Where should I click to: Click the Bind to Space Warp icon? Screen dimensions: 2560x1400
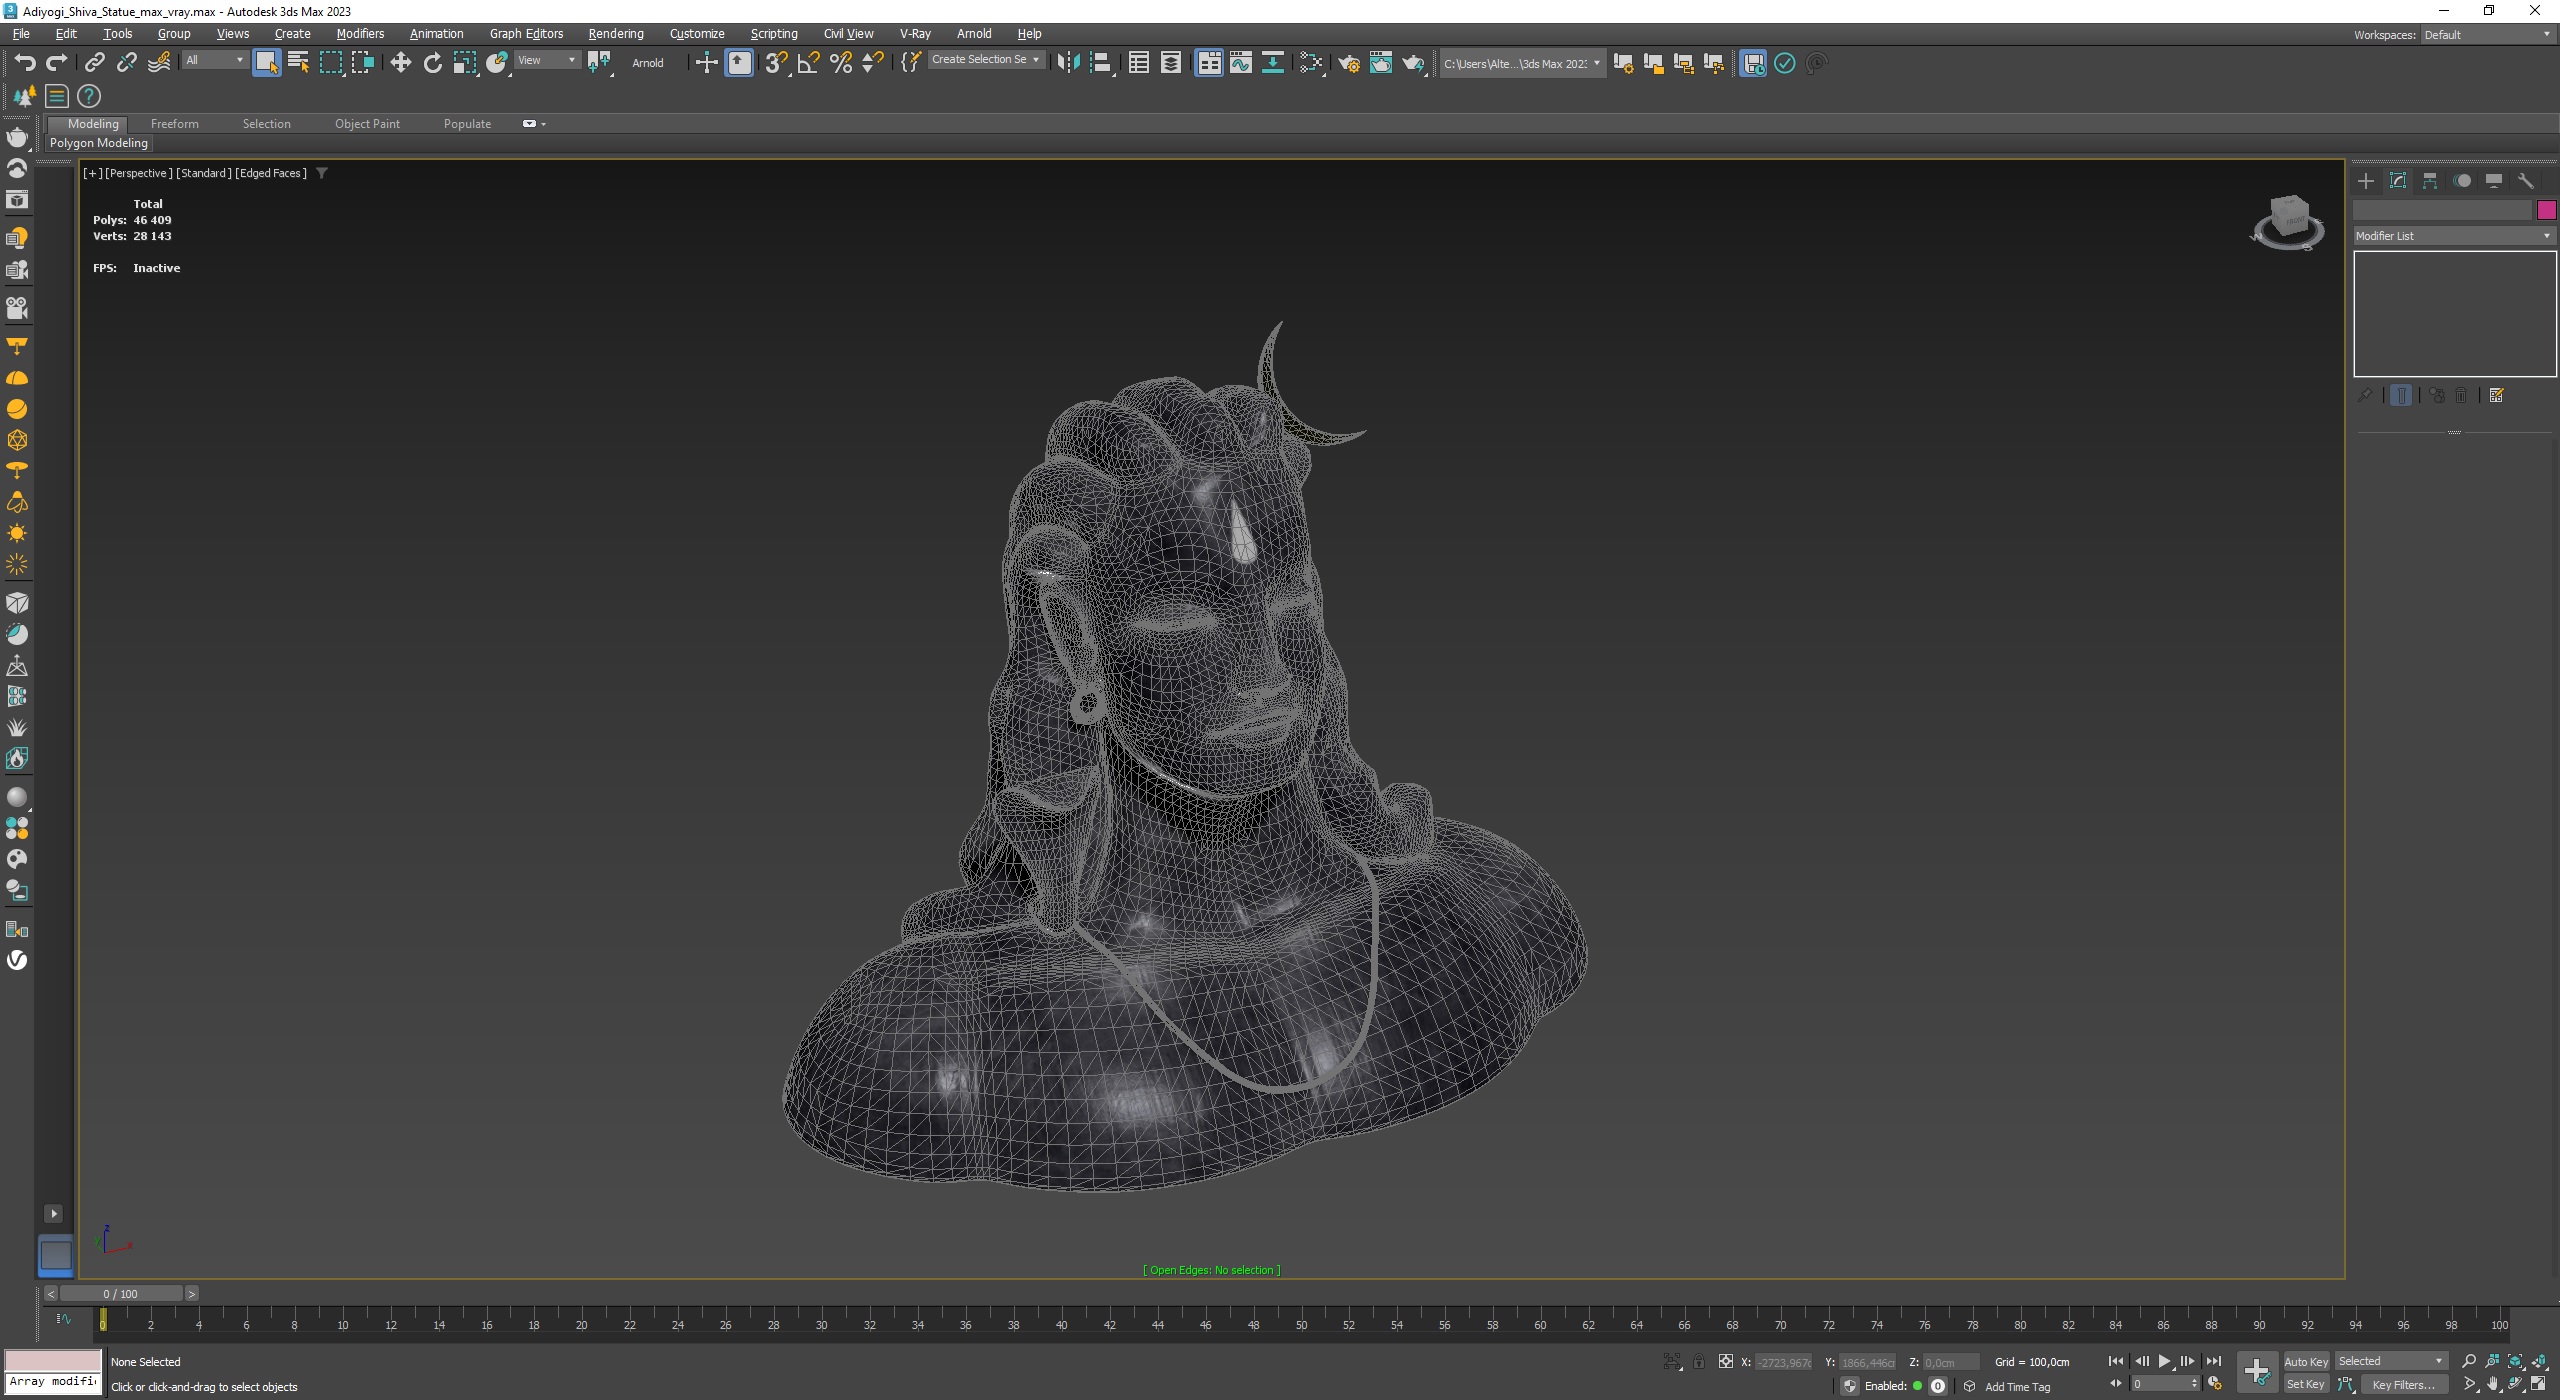[159, 63]
